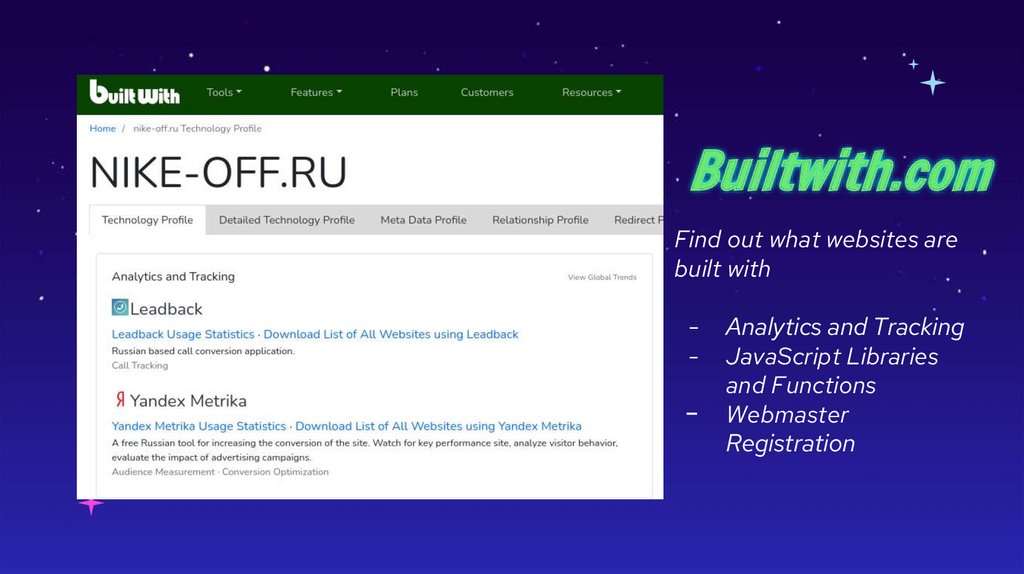Click the Home breadcrumb link
The height and width of the screenshot is (574, 1024).
coord(103,129)
